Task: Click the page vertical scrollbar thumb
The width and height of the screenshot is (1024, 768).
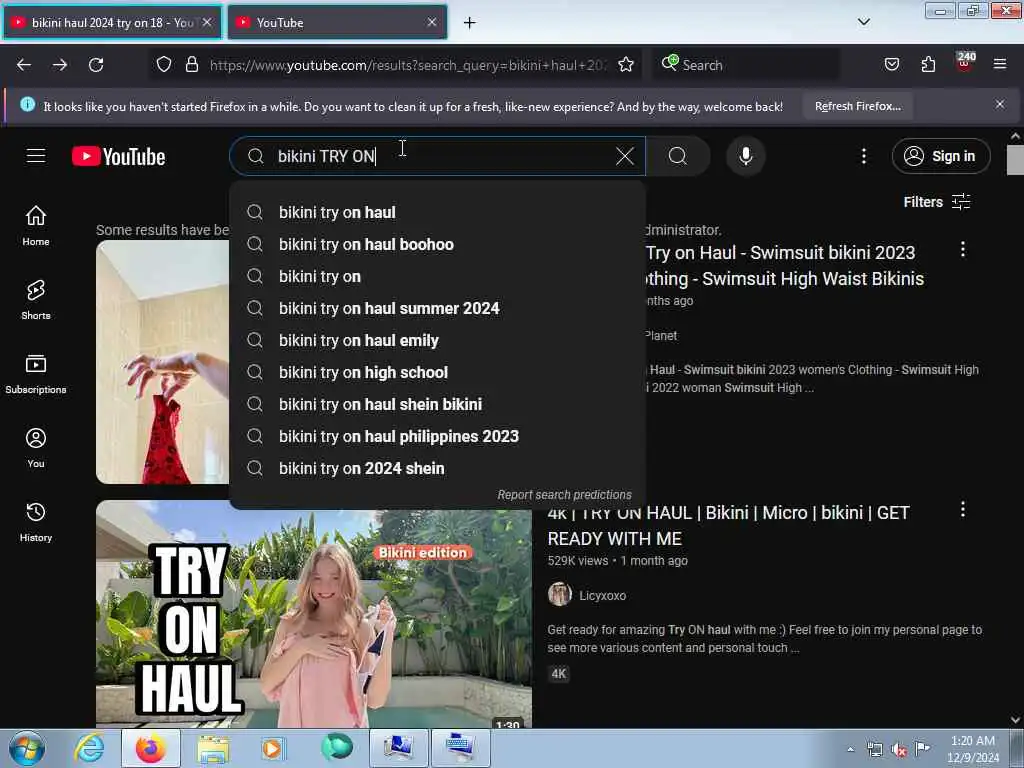Action: tap(1015, 160)
